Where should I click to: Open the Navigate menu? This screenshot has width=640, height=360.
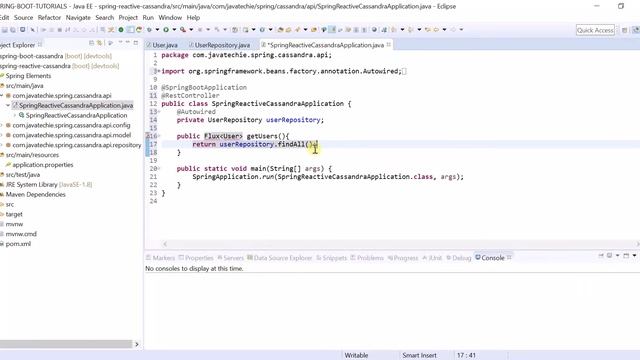(x=78, y=18)
